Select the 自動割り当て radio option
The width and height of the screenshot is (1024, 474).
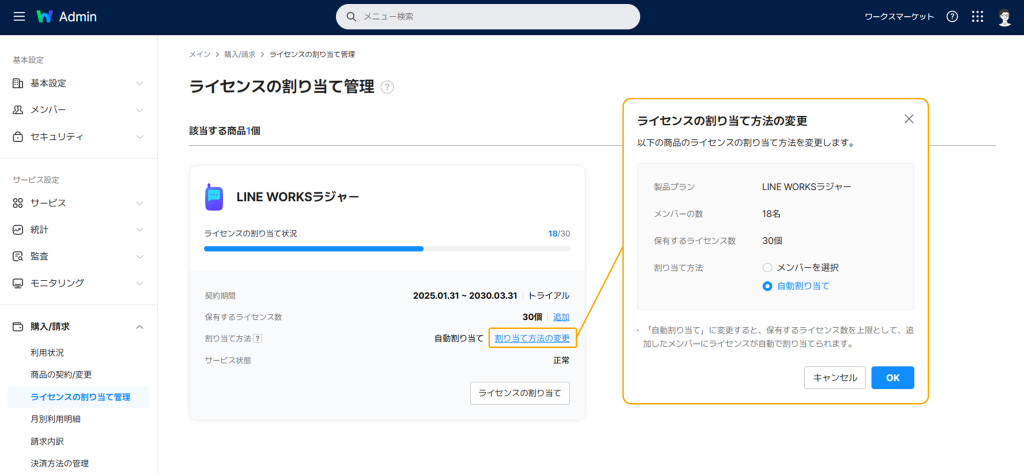767,286
